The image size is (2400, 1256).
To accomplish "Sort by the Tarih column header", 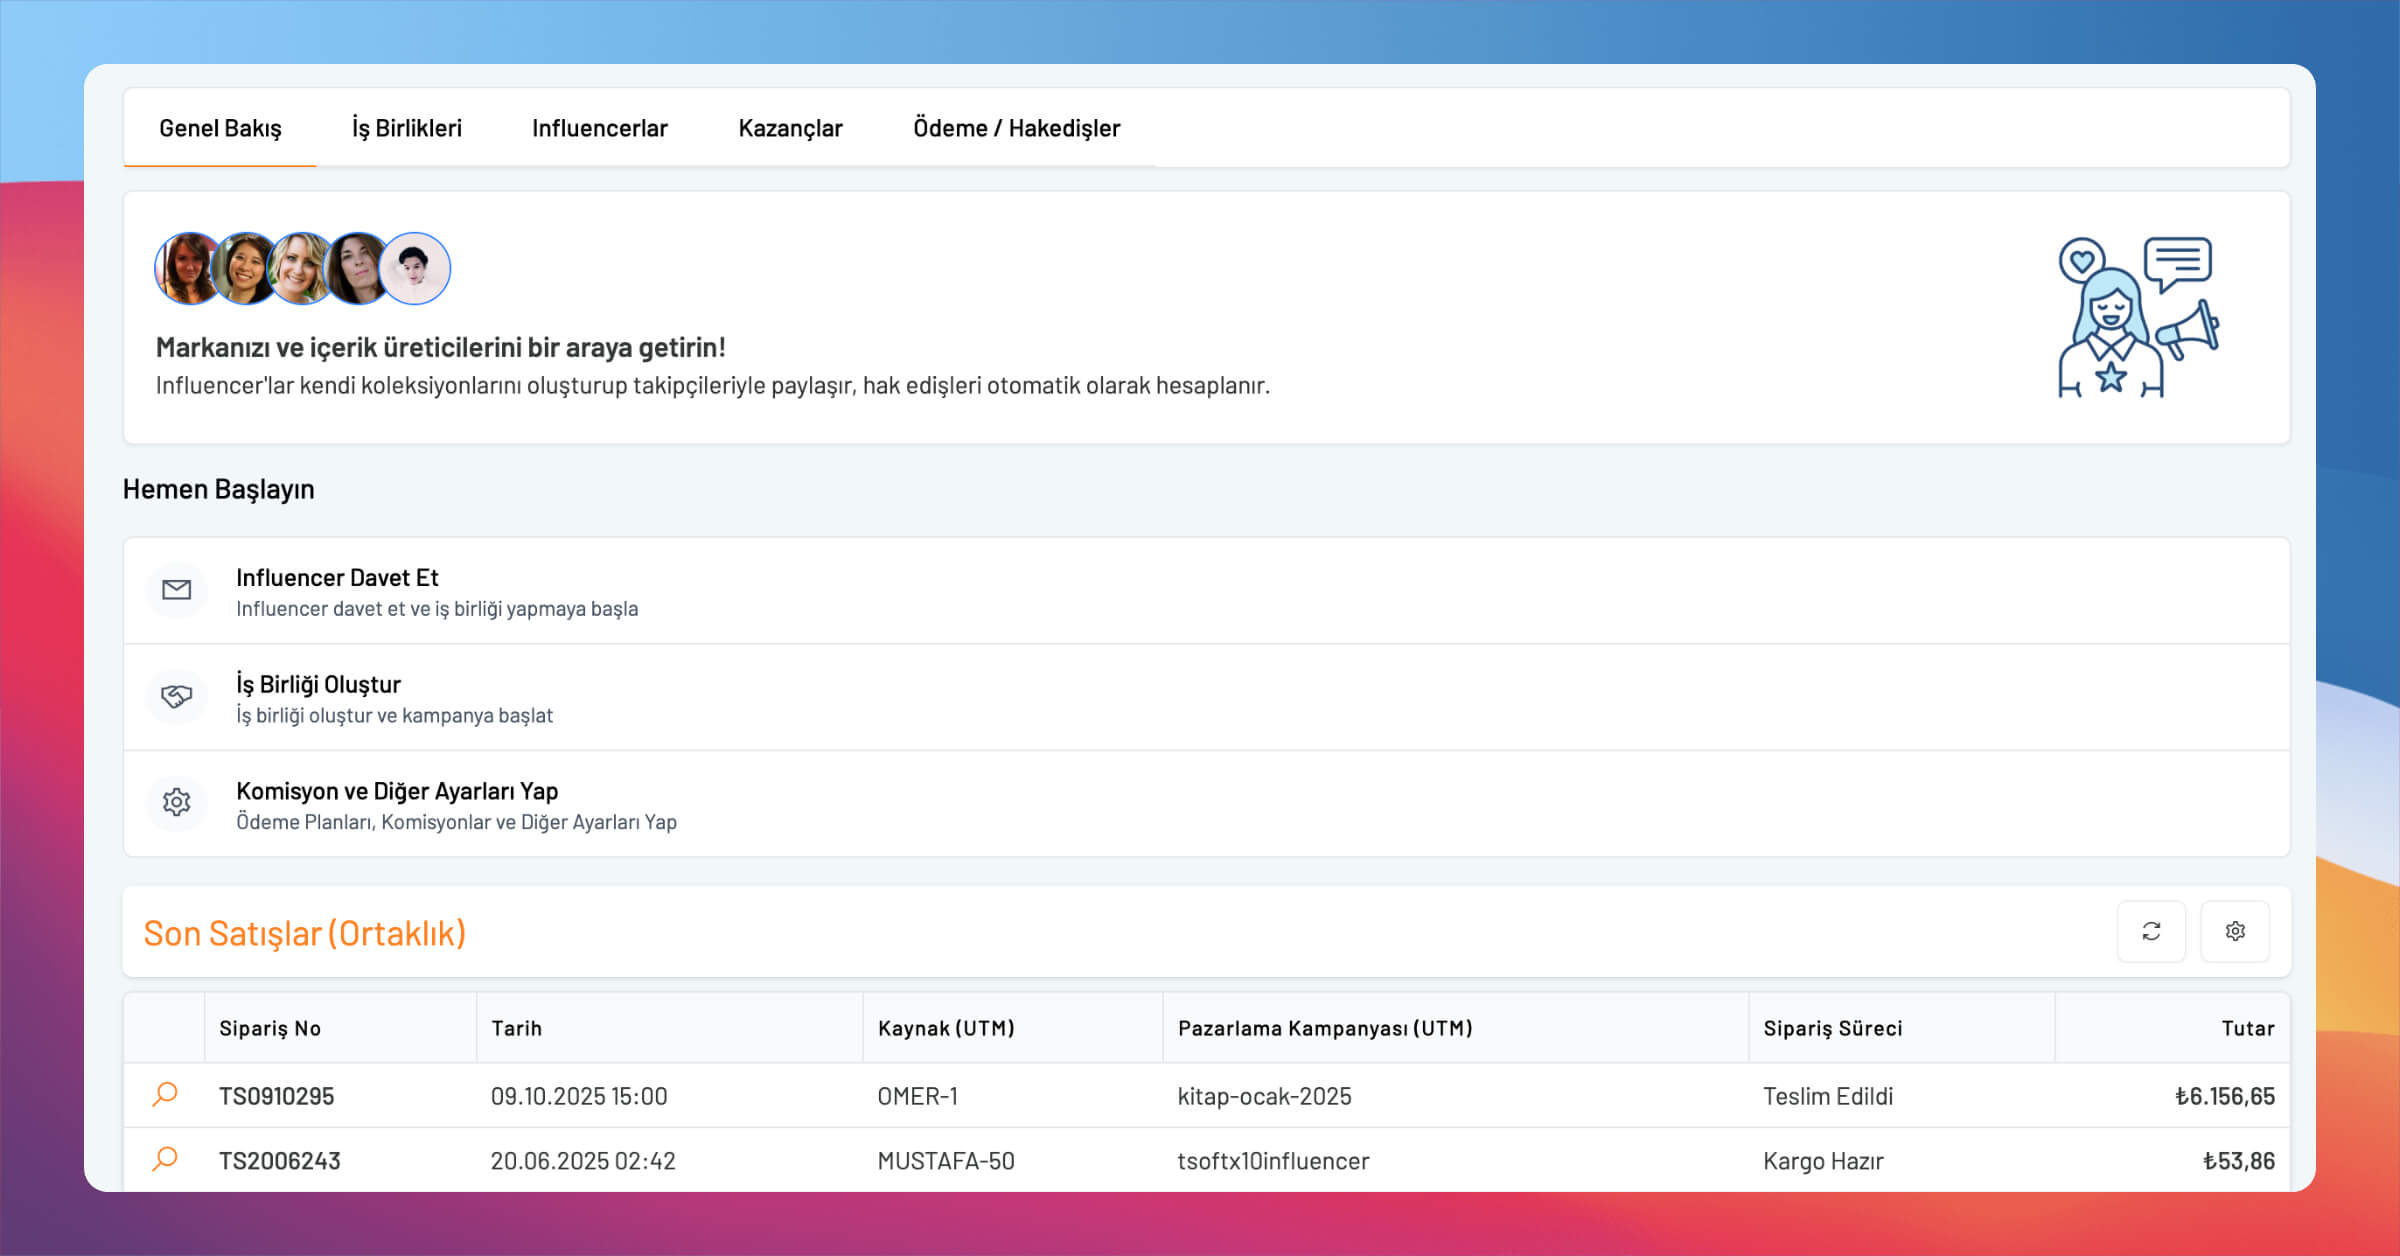I will click(x=516, y=1028).
